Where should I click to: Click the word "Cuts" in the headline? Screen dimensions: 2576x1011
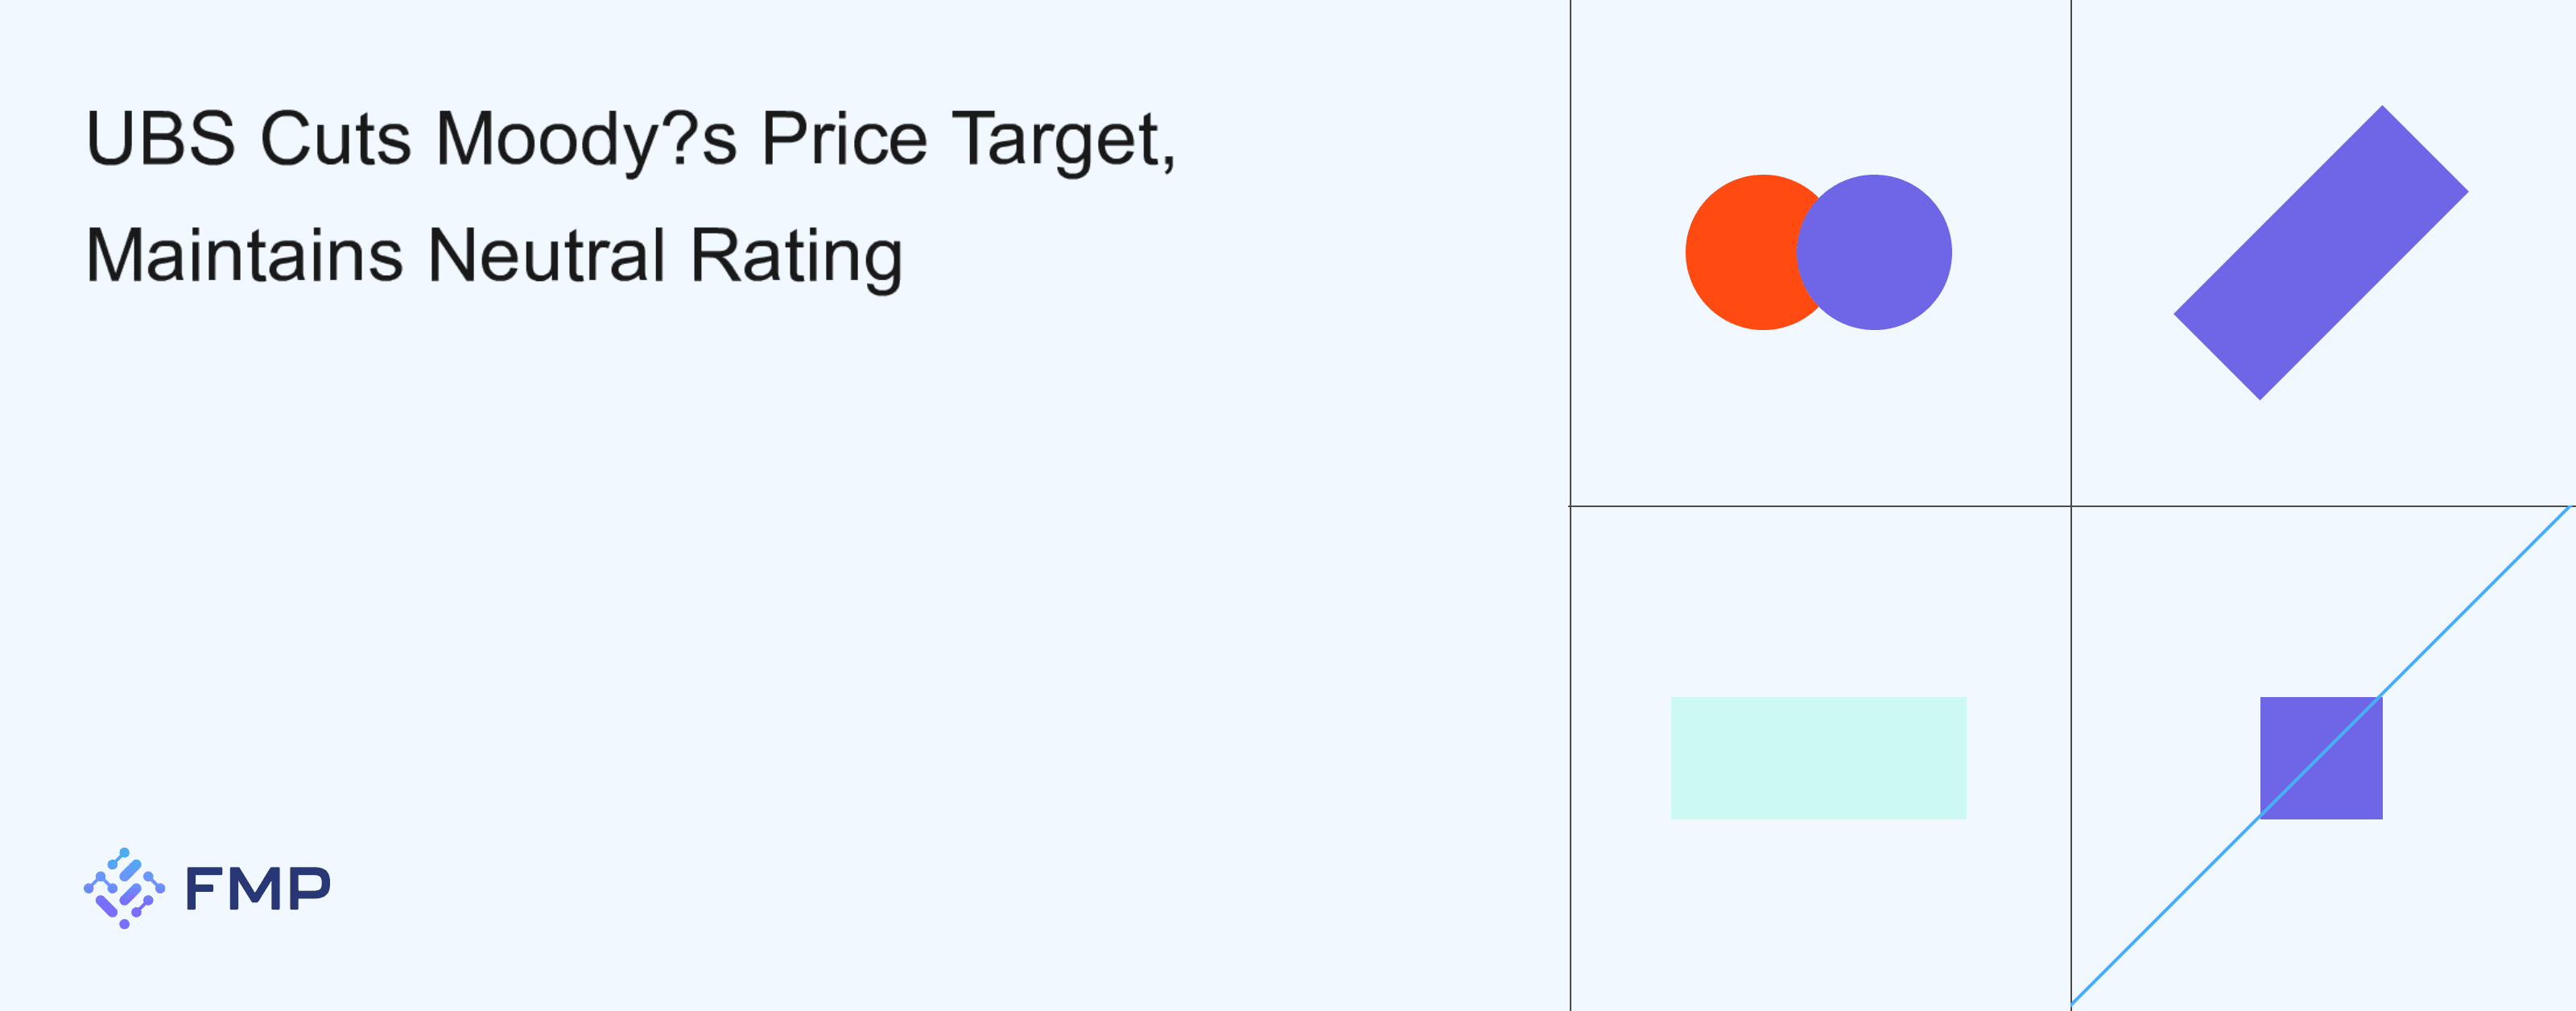pos(335,138)
